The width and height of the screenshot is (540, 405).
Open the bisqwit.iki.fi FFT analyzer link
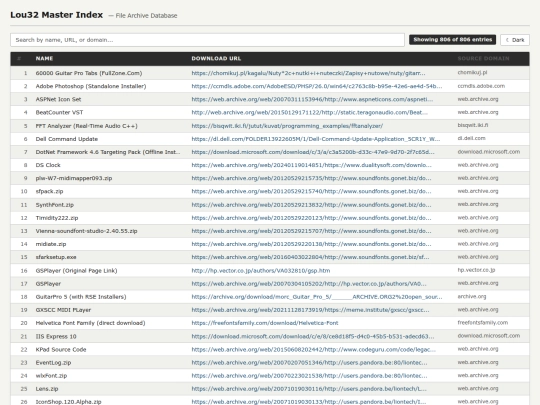pos(287,126)
